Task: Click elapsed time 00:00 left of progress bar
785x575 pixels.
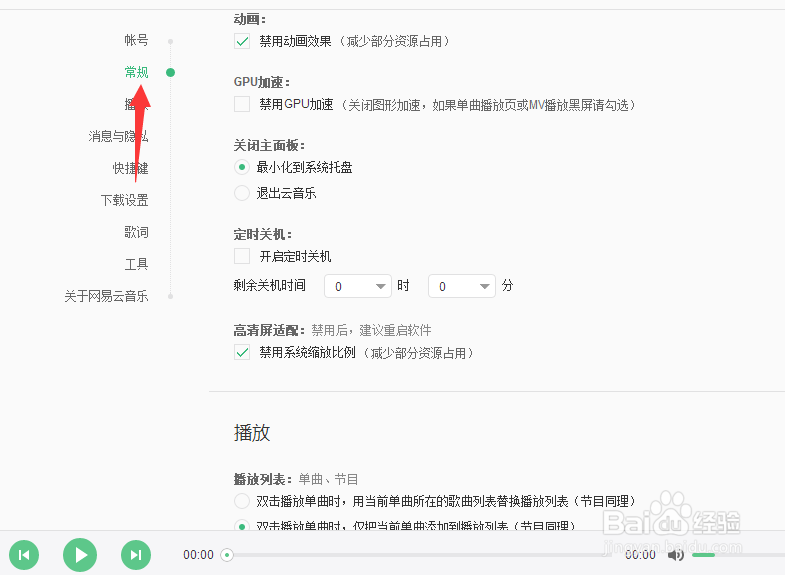Action: point(198,554)
